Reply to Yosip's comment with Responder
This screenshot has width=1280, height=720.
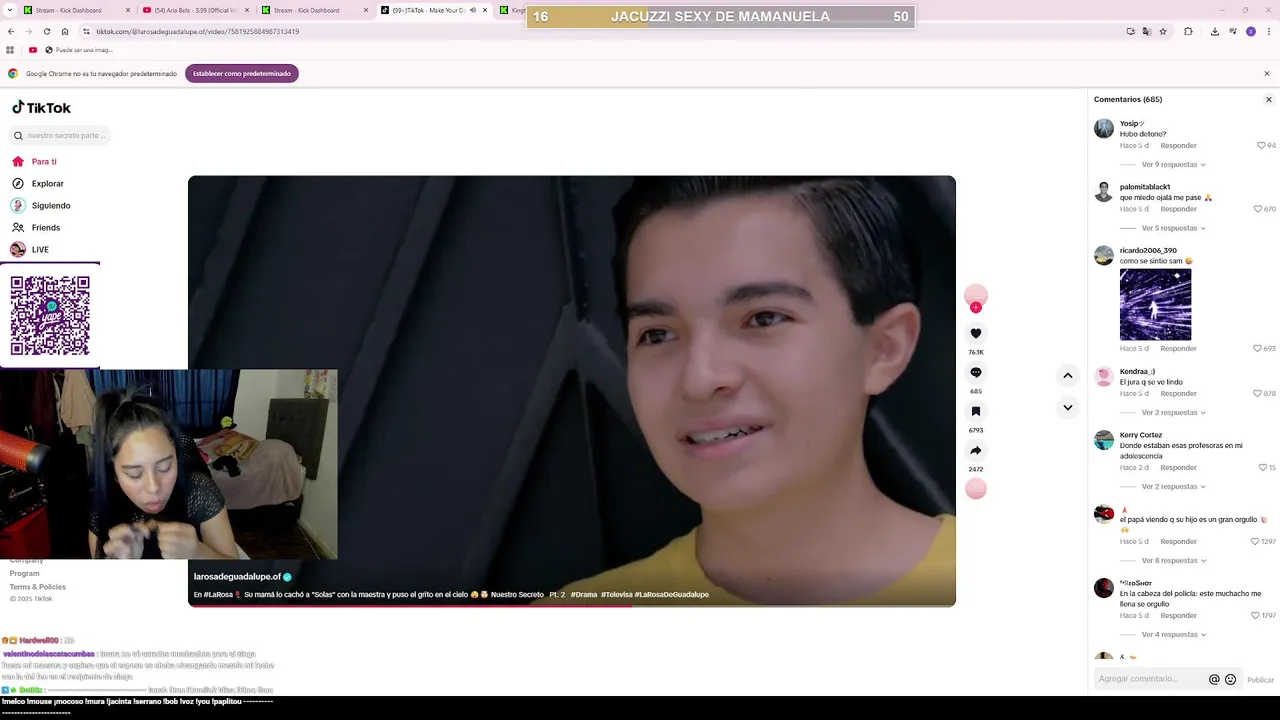coord(1178,146)
